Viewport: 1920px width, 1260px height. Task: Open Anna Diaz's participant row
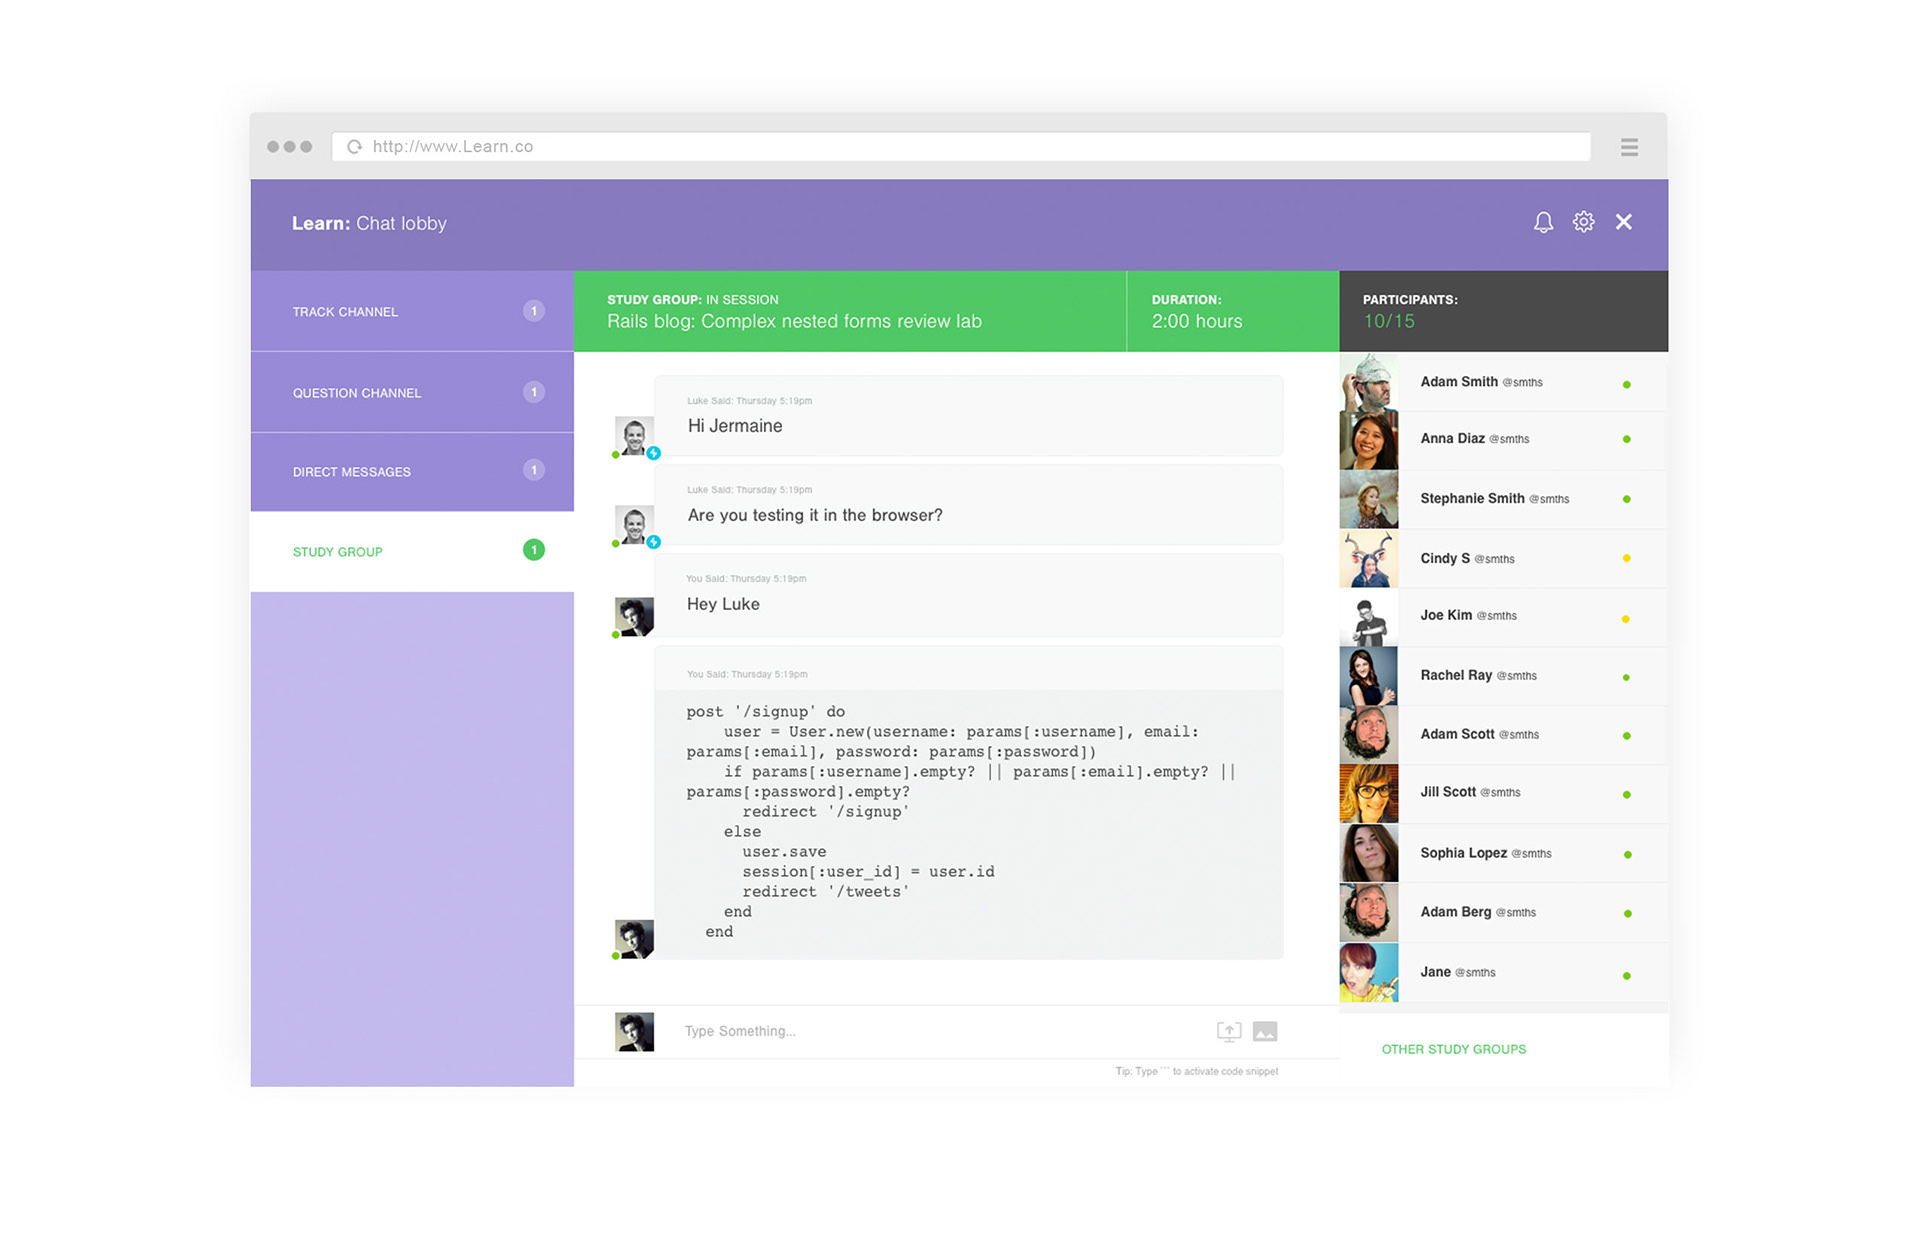tap(1503, 440)
